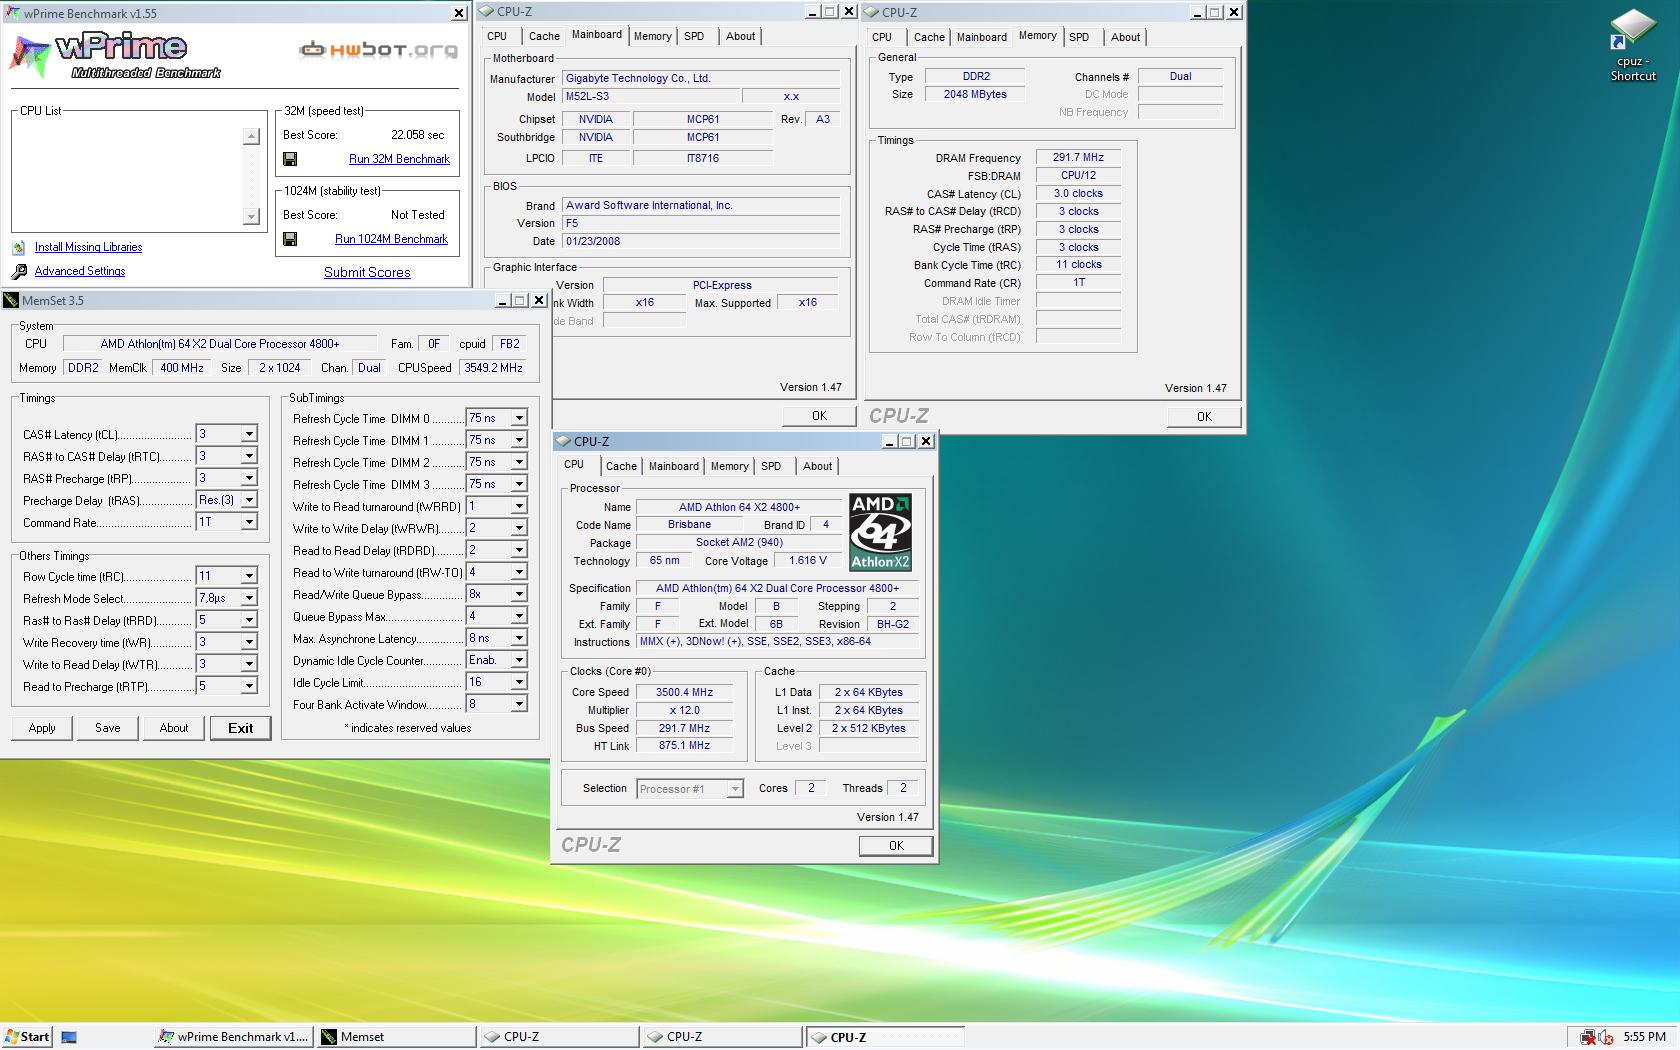The width and height of the screenshot is (1680, 1050).
Task: Click the hwbot.org logo
Action: coord(378,49)
